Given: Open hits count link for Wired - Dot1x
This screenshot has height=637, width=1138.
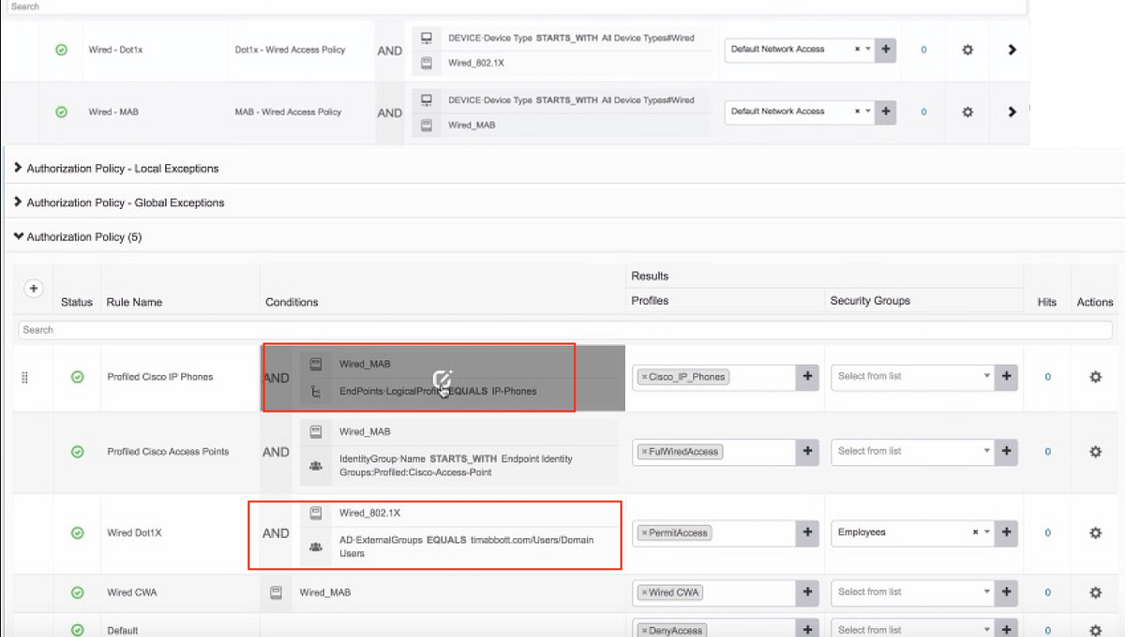Looking at the screenshot, I should tap(923, 50).
